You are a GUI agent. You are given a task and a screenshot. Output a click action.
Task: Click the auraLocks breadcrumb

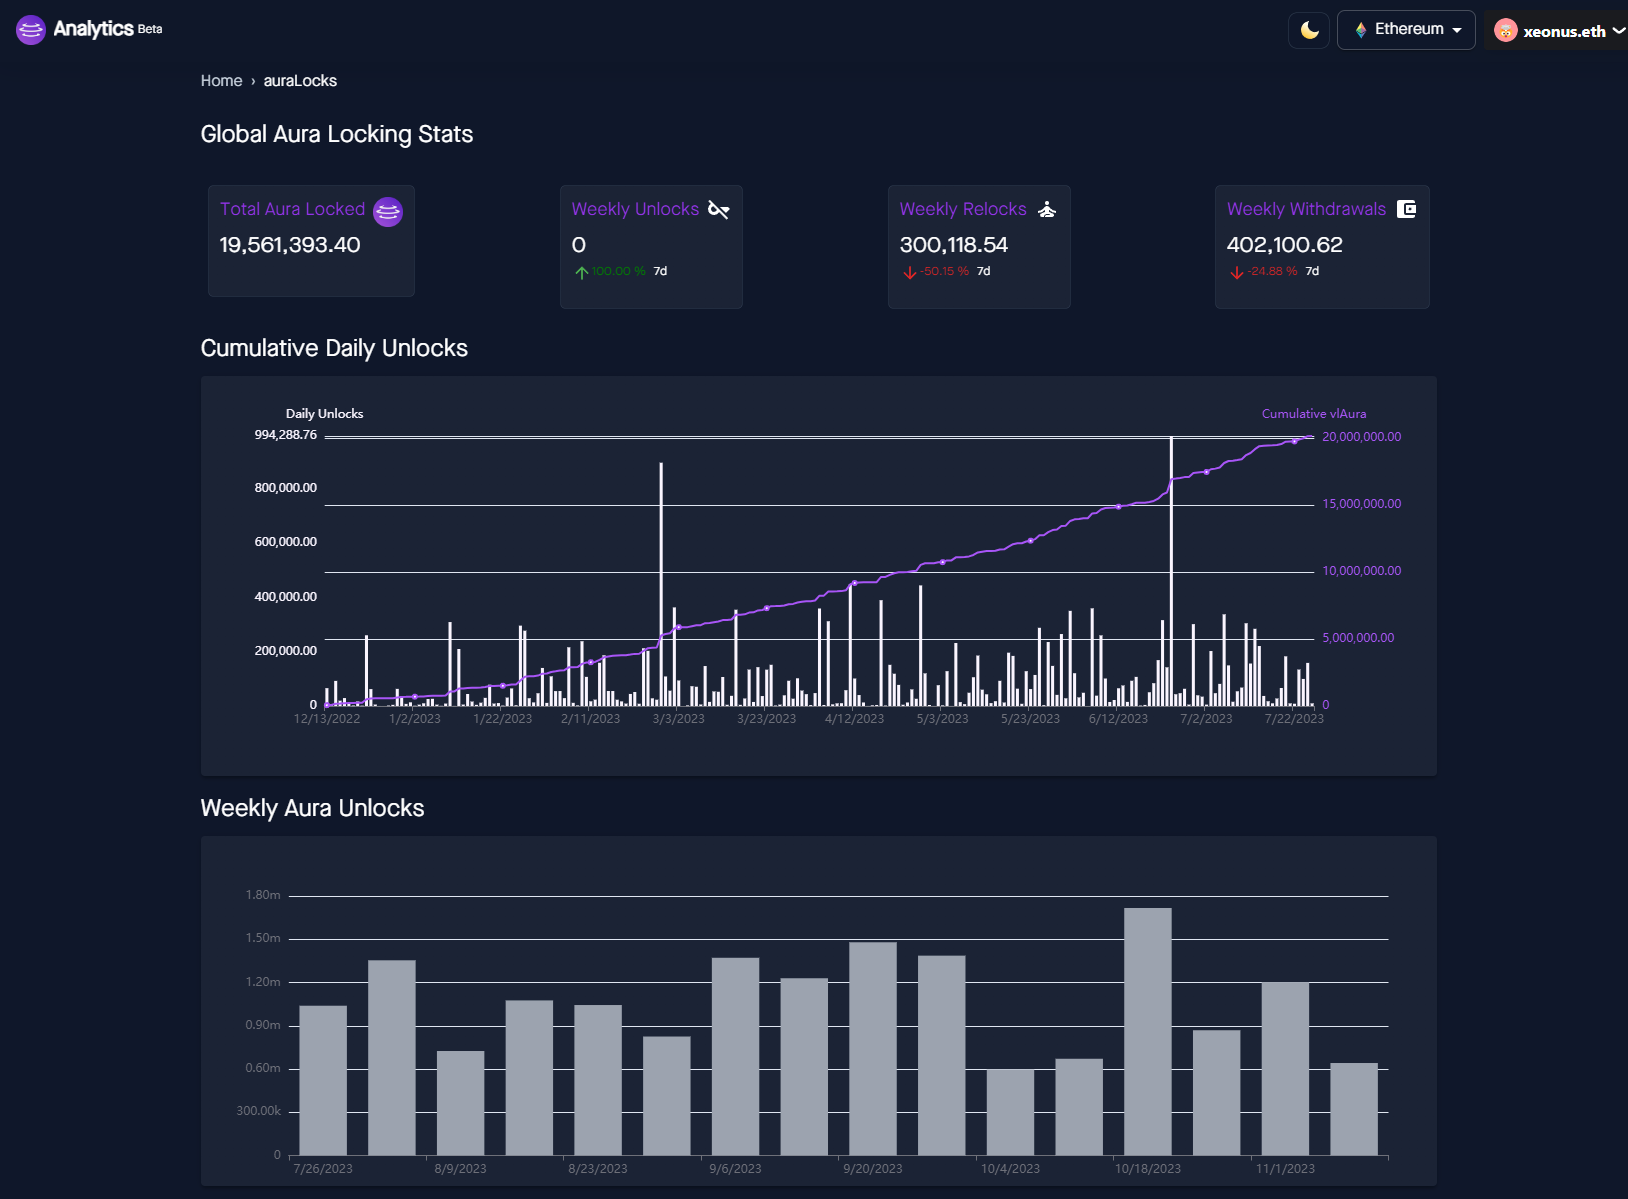tap(300, 81)
